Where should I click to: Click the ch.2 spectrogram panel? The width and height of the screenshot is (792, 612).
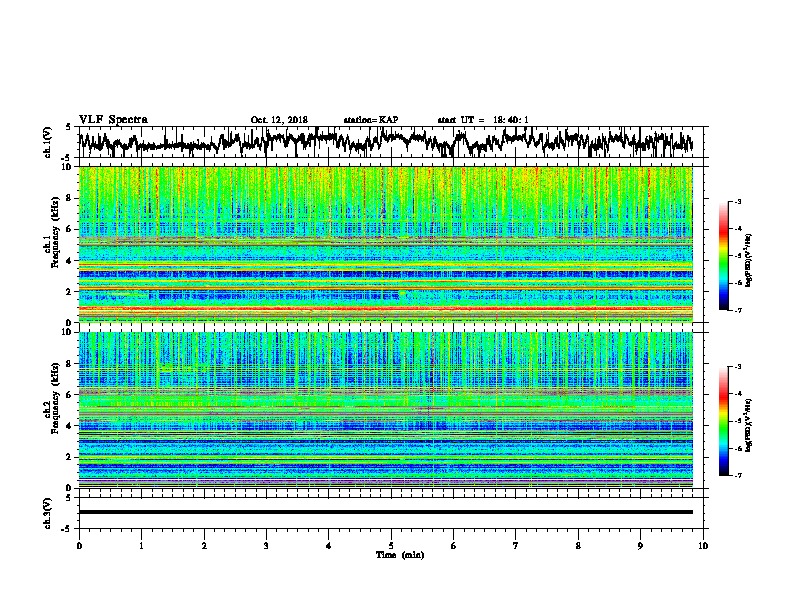[385, 410]
